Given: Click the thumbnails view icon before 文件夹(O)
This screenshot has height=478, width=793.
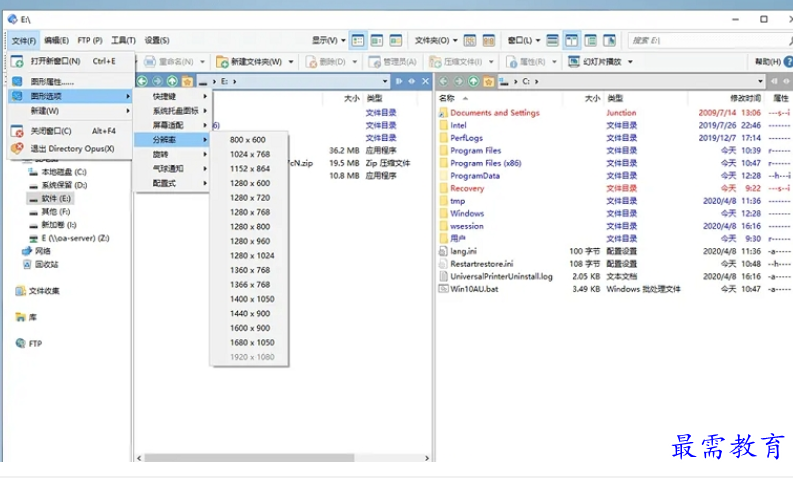Looking at the screenshot, I should pyautogui.click(x=395, y=40).
